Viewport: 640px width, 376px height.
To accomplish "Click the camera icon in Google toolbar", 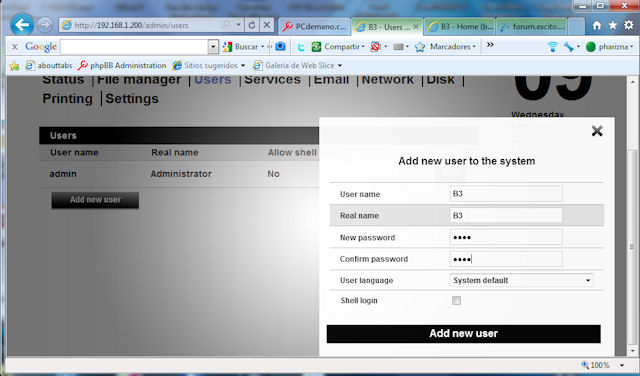I will 280,47.
